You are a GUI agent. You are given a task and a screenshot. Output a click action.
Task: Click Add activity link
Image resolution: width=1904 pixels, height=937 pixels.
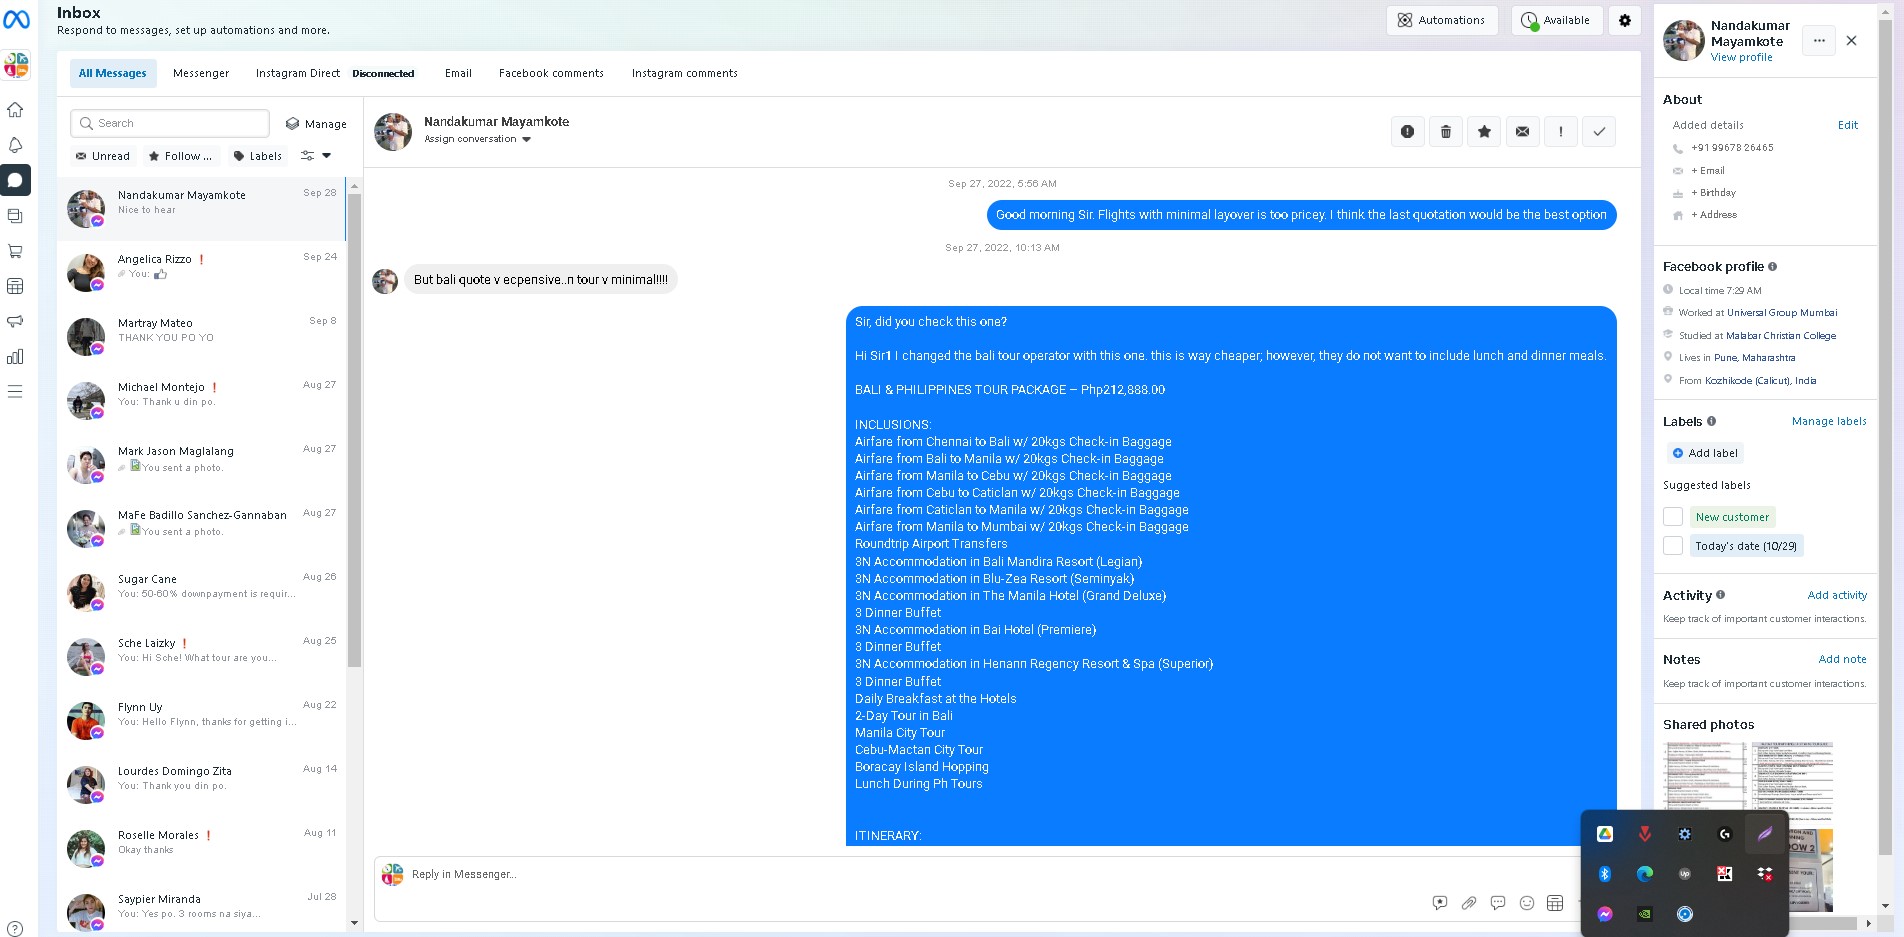(1837, 595)
